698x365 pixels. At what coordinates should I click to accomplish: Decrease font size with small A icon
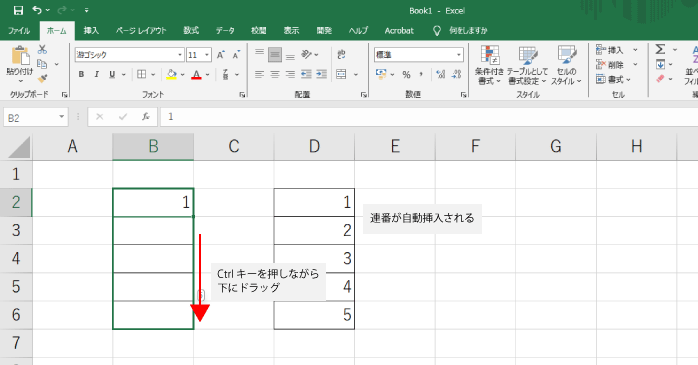(236, 55)
